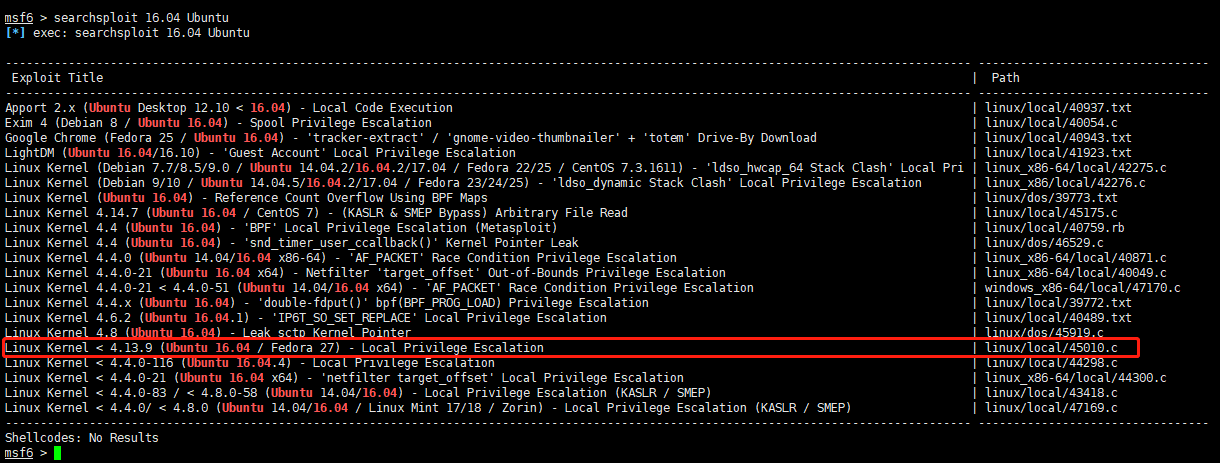Screen dimensions: 1220x463
Task: Click highlighted Linux Kernel < 4.13.9 exploit title
Action: pyautogui.click(x=274, y=348)
